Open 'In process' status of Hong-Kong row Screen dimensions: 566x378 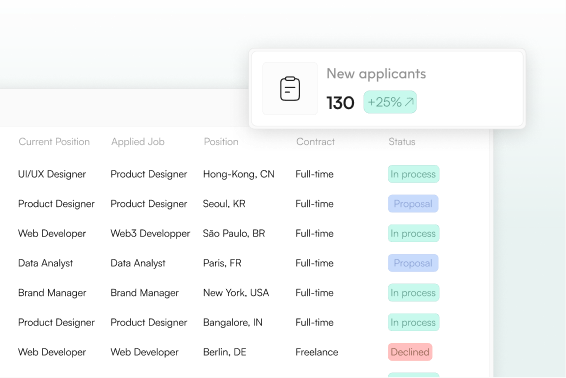point(413,174)
